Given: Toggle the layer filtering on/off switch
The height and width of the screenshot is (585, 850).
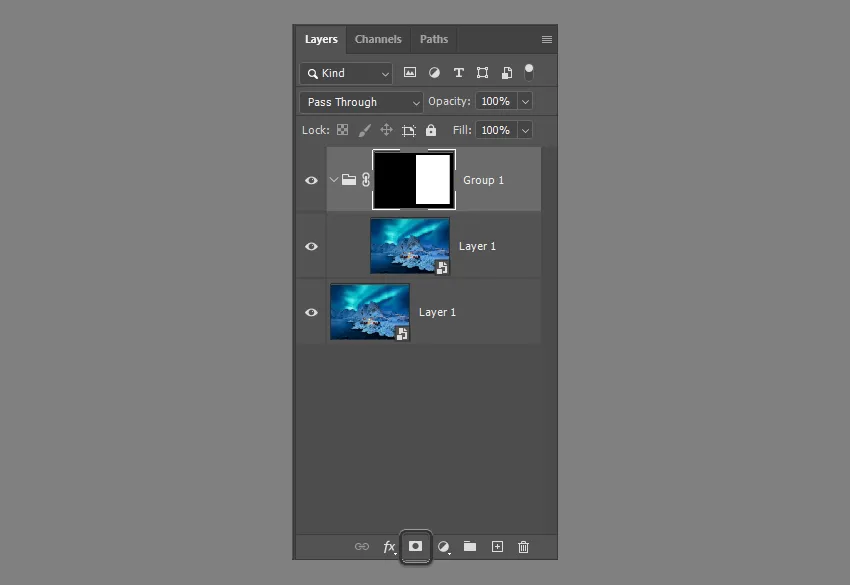Looking at the screenshot, I should coord(529,72).
